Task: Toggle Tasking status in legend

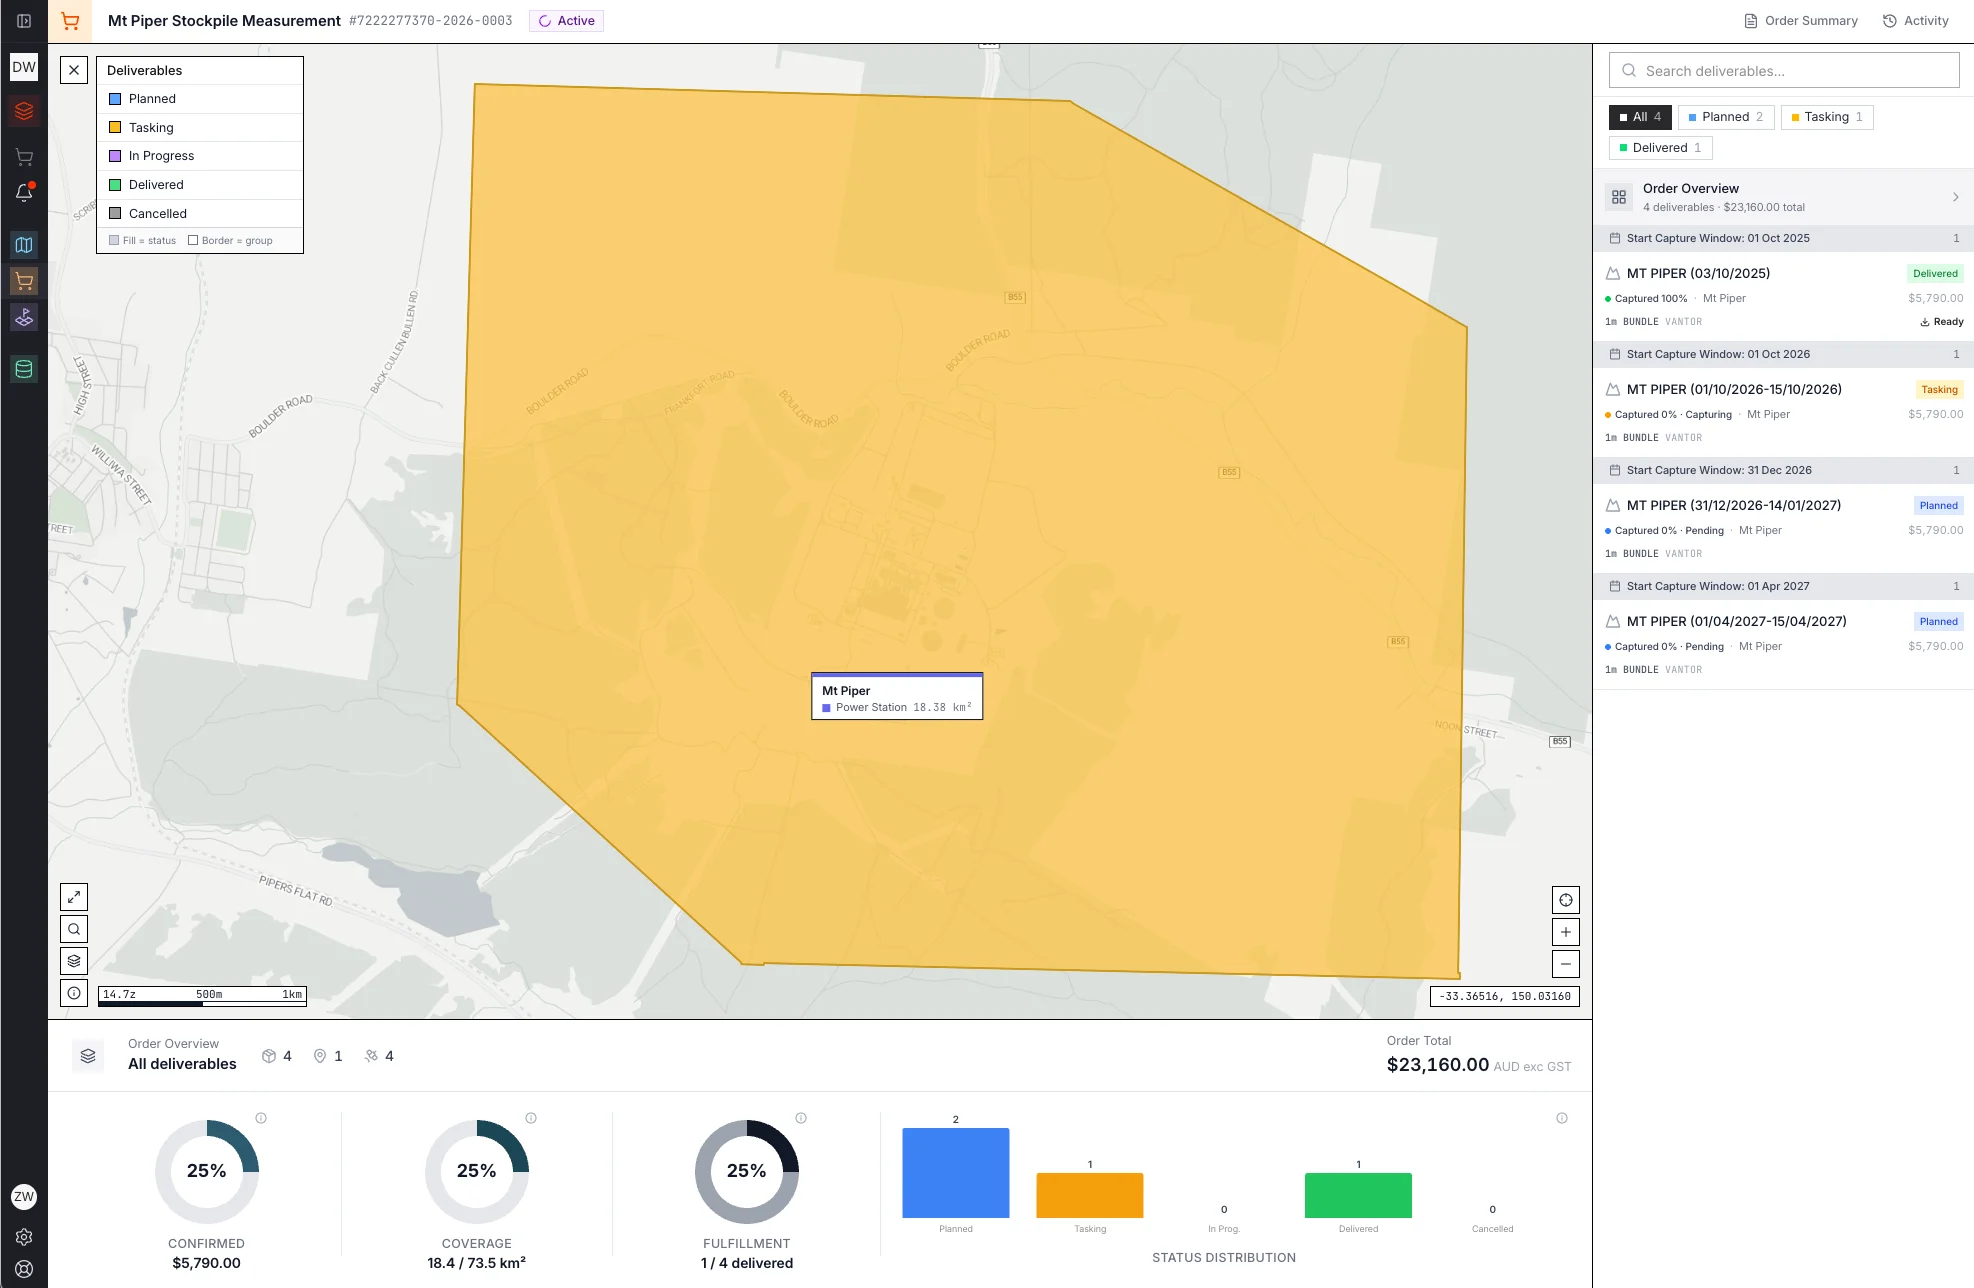Action: click(200, 128)
